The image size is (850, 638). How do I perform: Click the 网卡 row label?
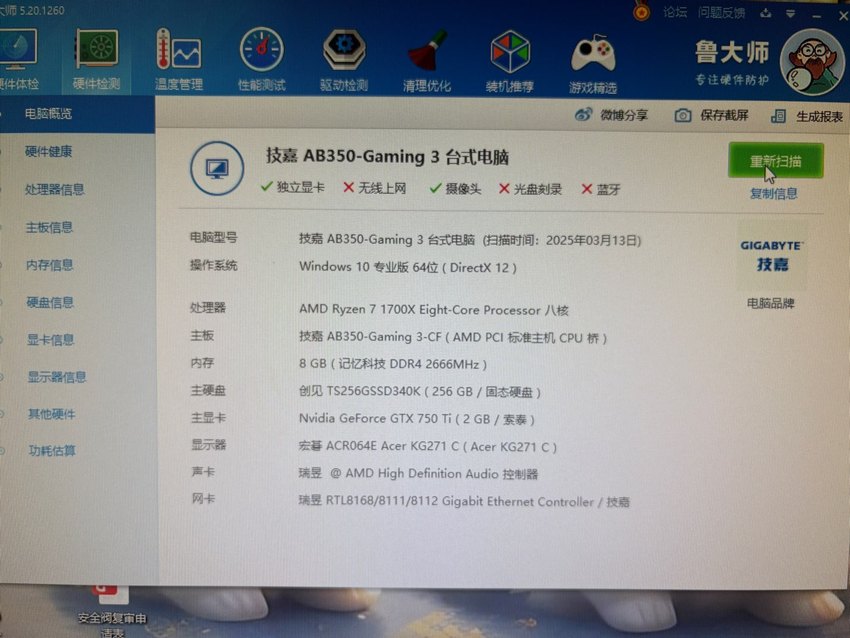pyautogui.click(x=203, y=499)
